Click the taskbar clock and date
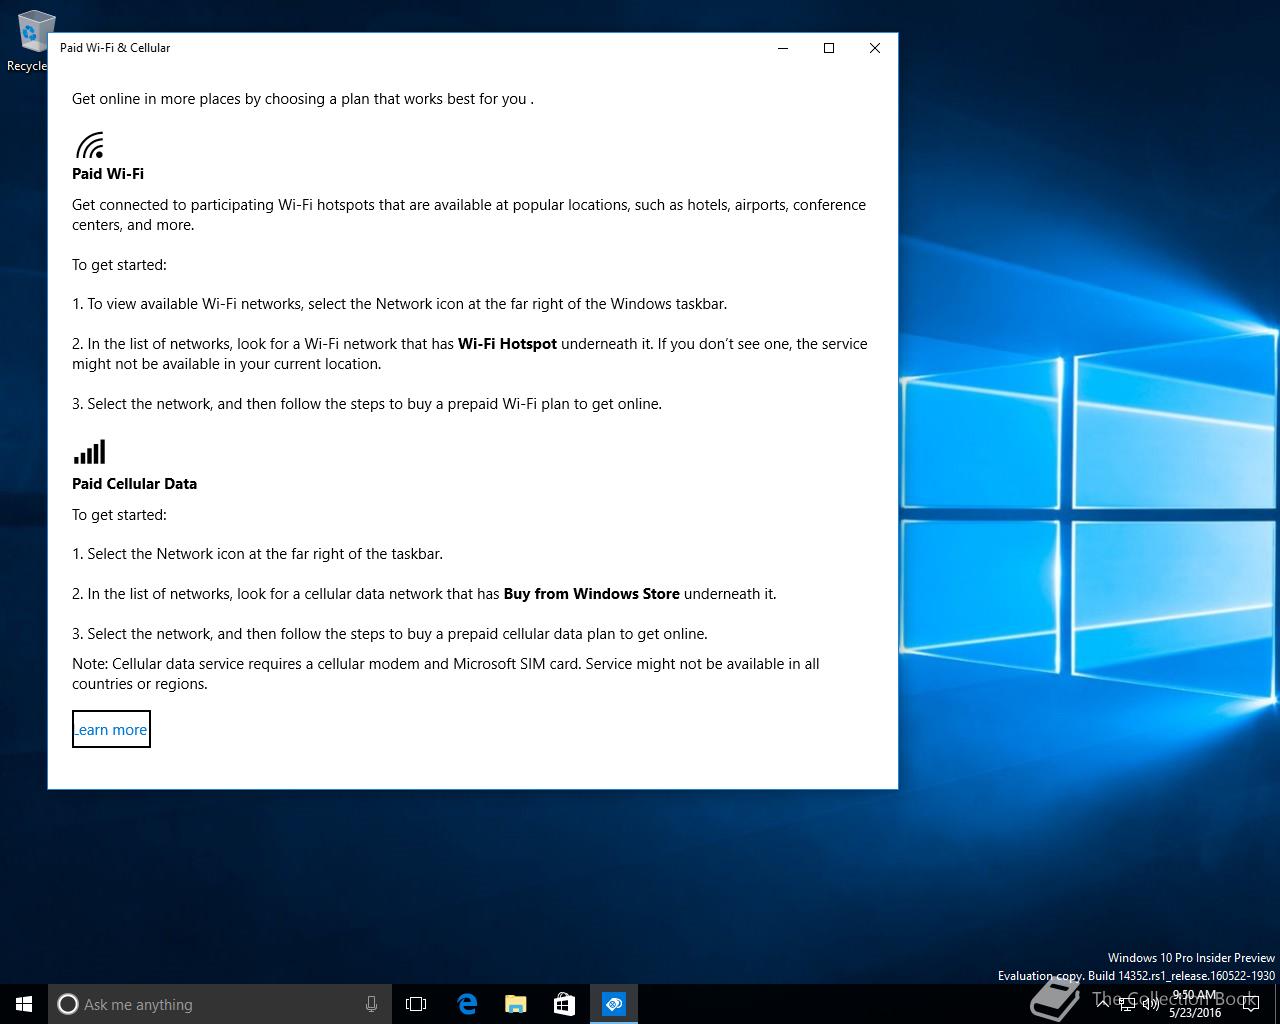 1195,1004
